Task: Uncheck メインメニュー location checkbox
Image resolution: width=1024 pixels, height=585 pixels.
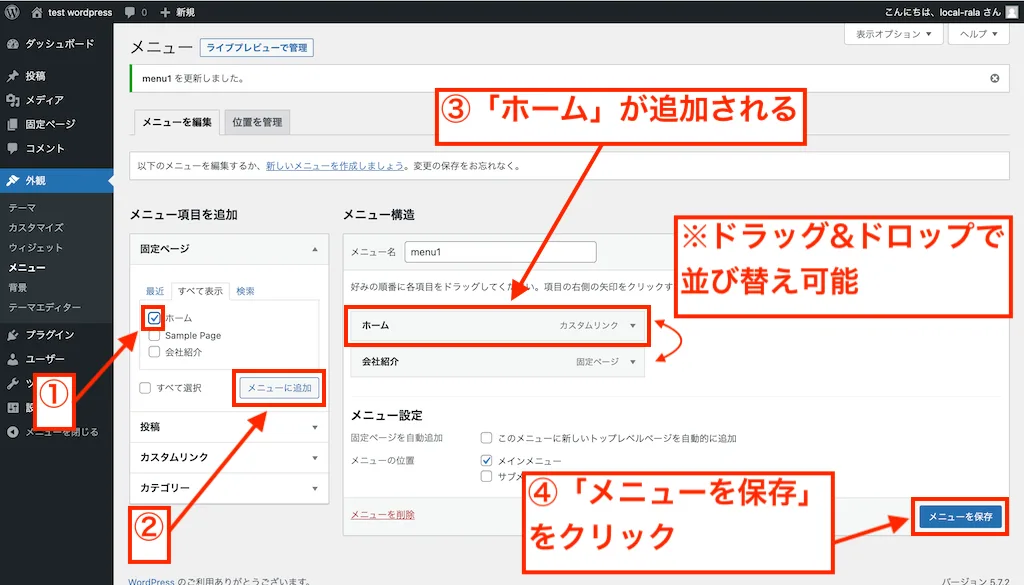Action: [486, 460]
